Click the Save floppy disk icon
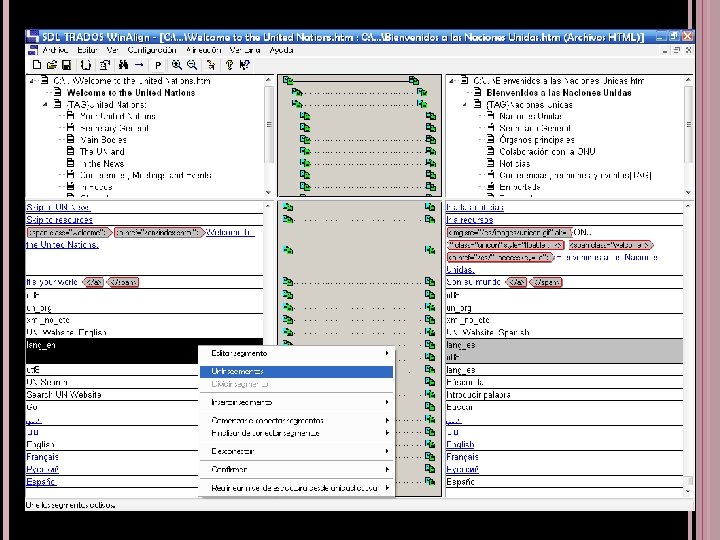The height and width of the screenshot is (540, 720). (66, 65)
